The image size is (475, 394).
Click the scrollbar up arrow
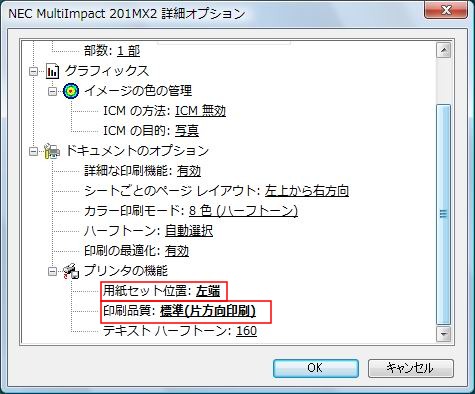coord(444,51)
